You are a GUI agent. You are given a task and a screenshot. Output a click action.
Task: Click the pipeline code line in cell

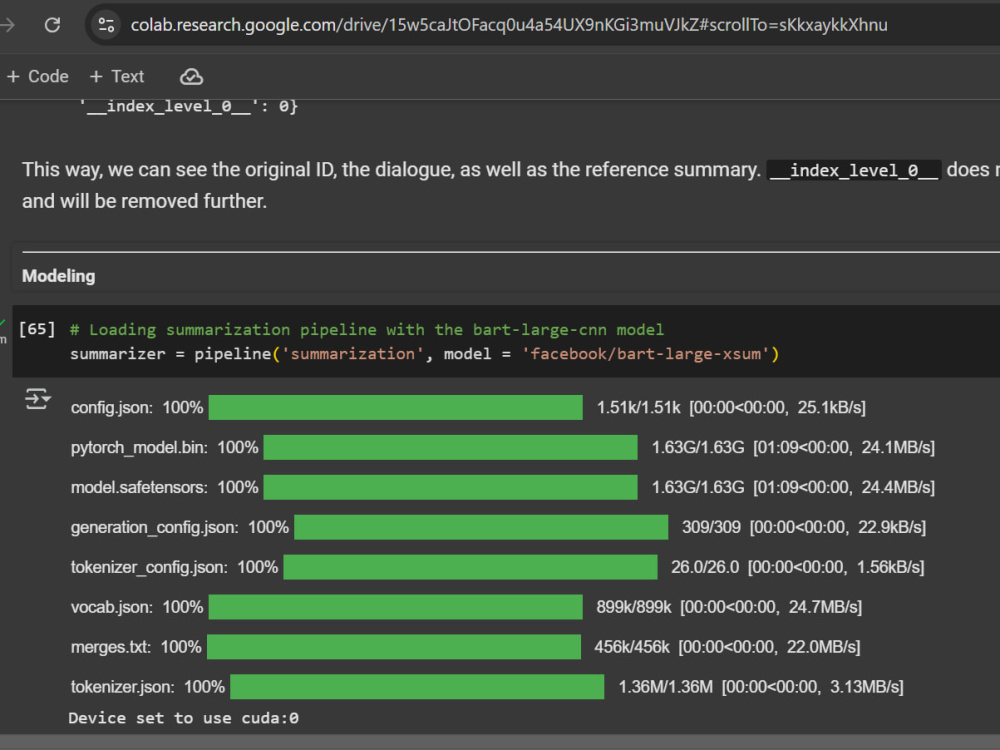[424, 354]
